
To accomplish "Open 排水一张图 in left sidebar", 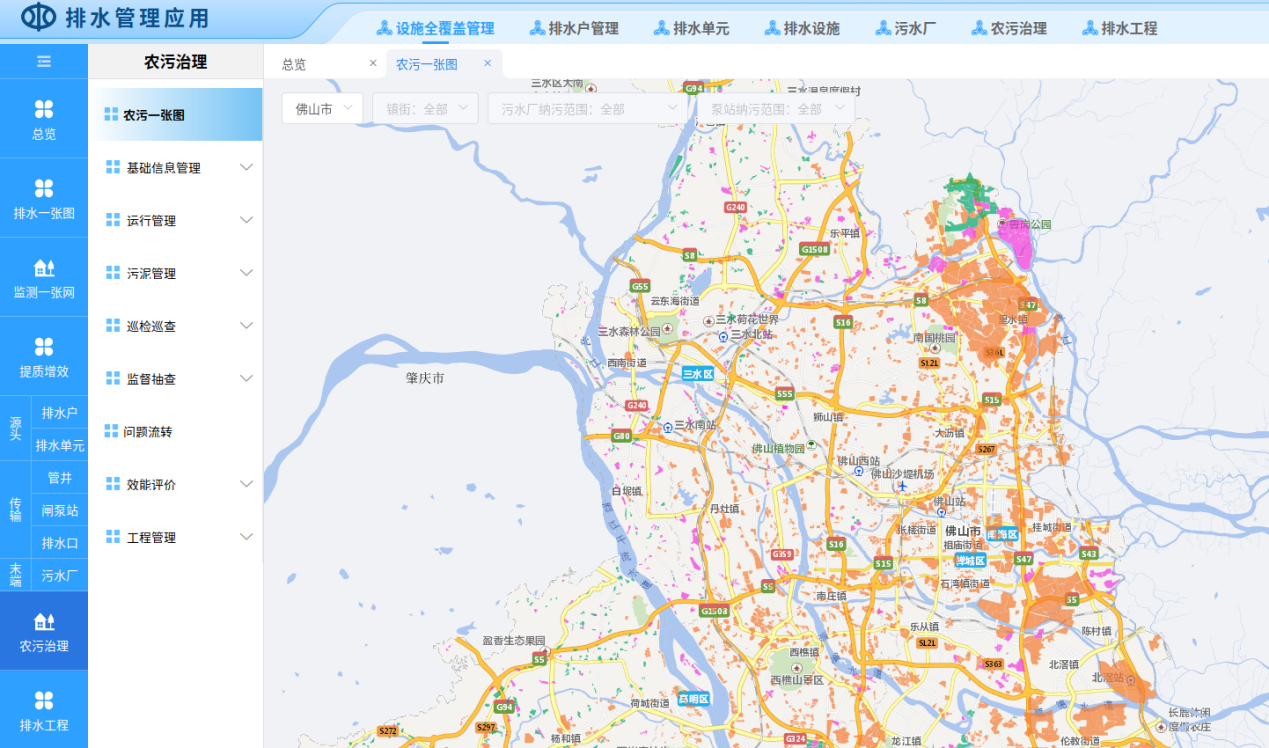I will [44, 199].
